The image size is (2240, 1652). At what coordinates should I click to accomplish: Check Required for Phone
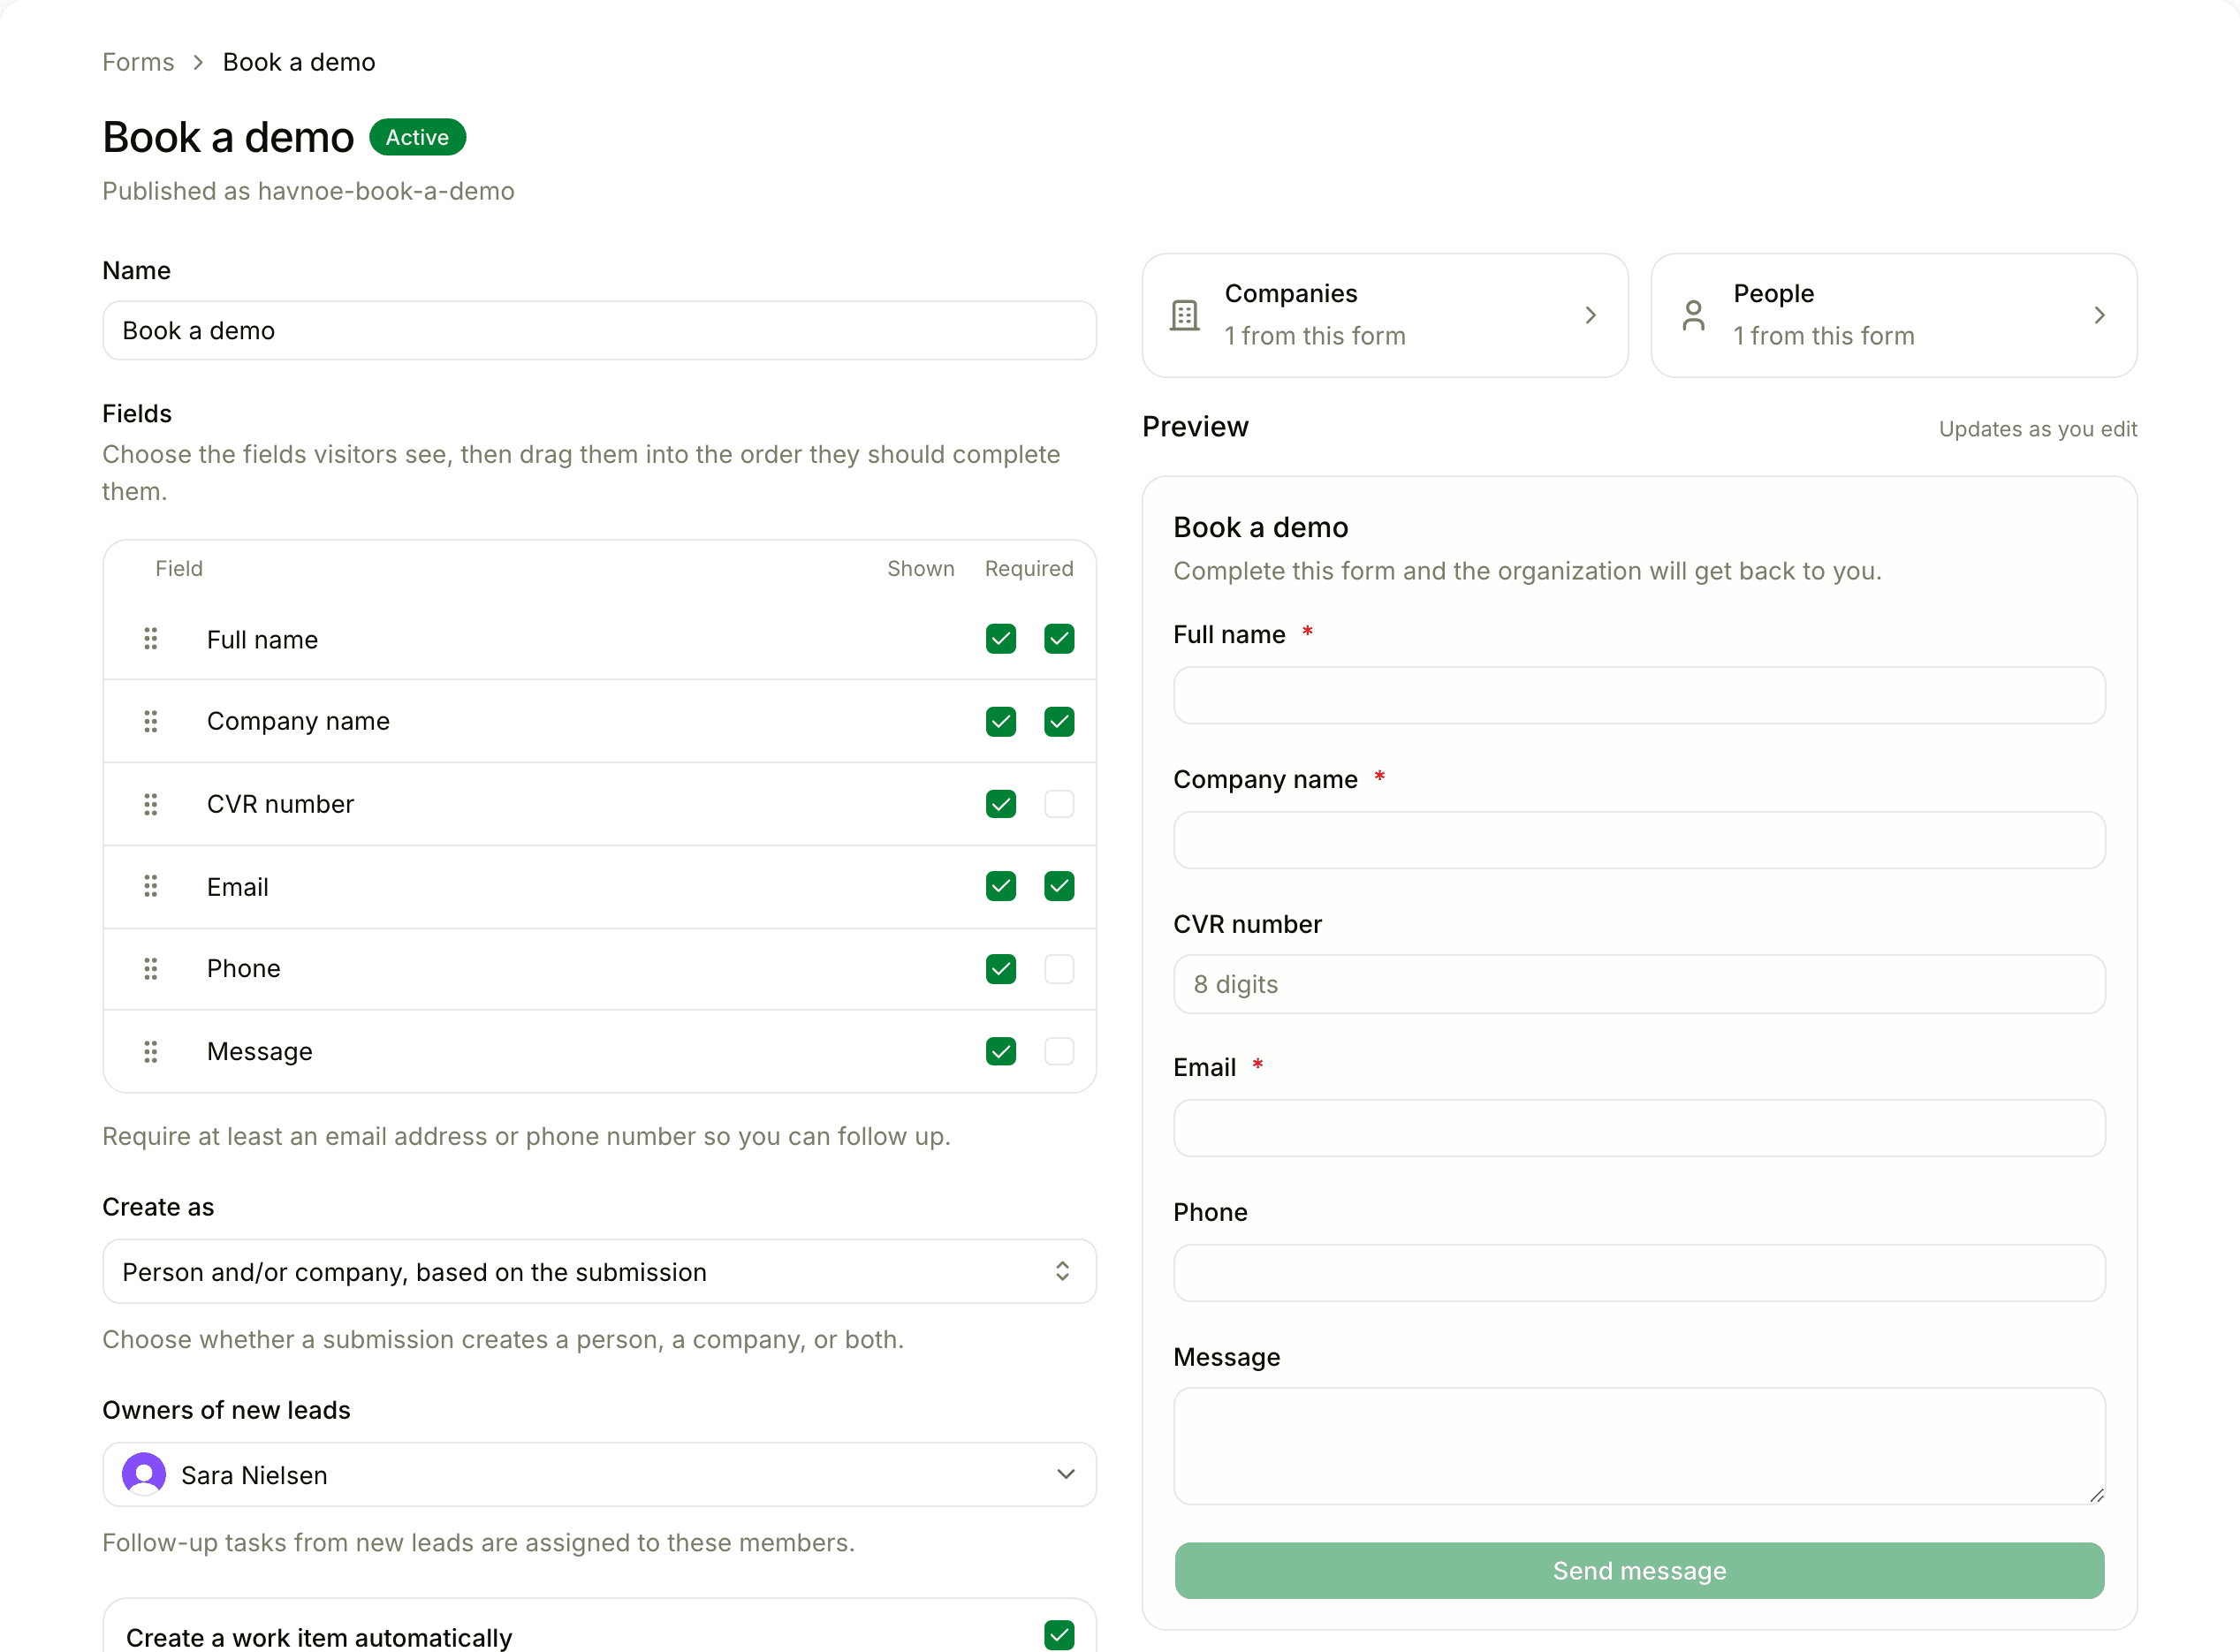click(x=1059, y=969)
